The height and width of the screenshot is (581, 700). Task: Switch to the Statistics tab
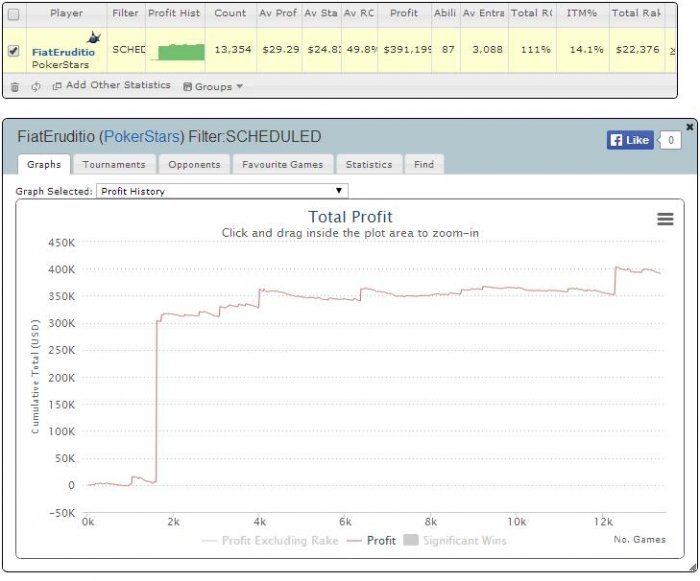pos(369,164)
